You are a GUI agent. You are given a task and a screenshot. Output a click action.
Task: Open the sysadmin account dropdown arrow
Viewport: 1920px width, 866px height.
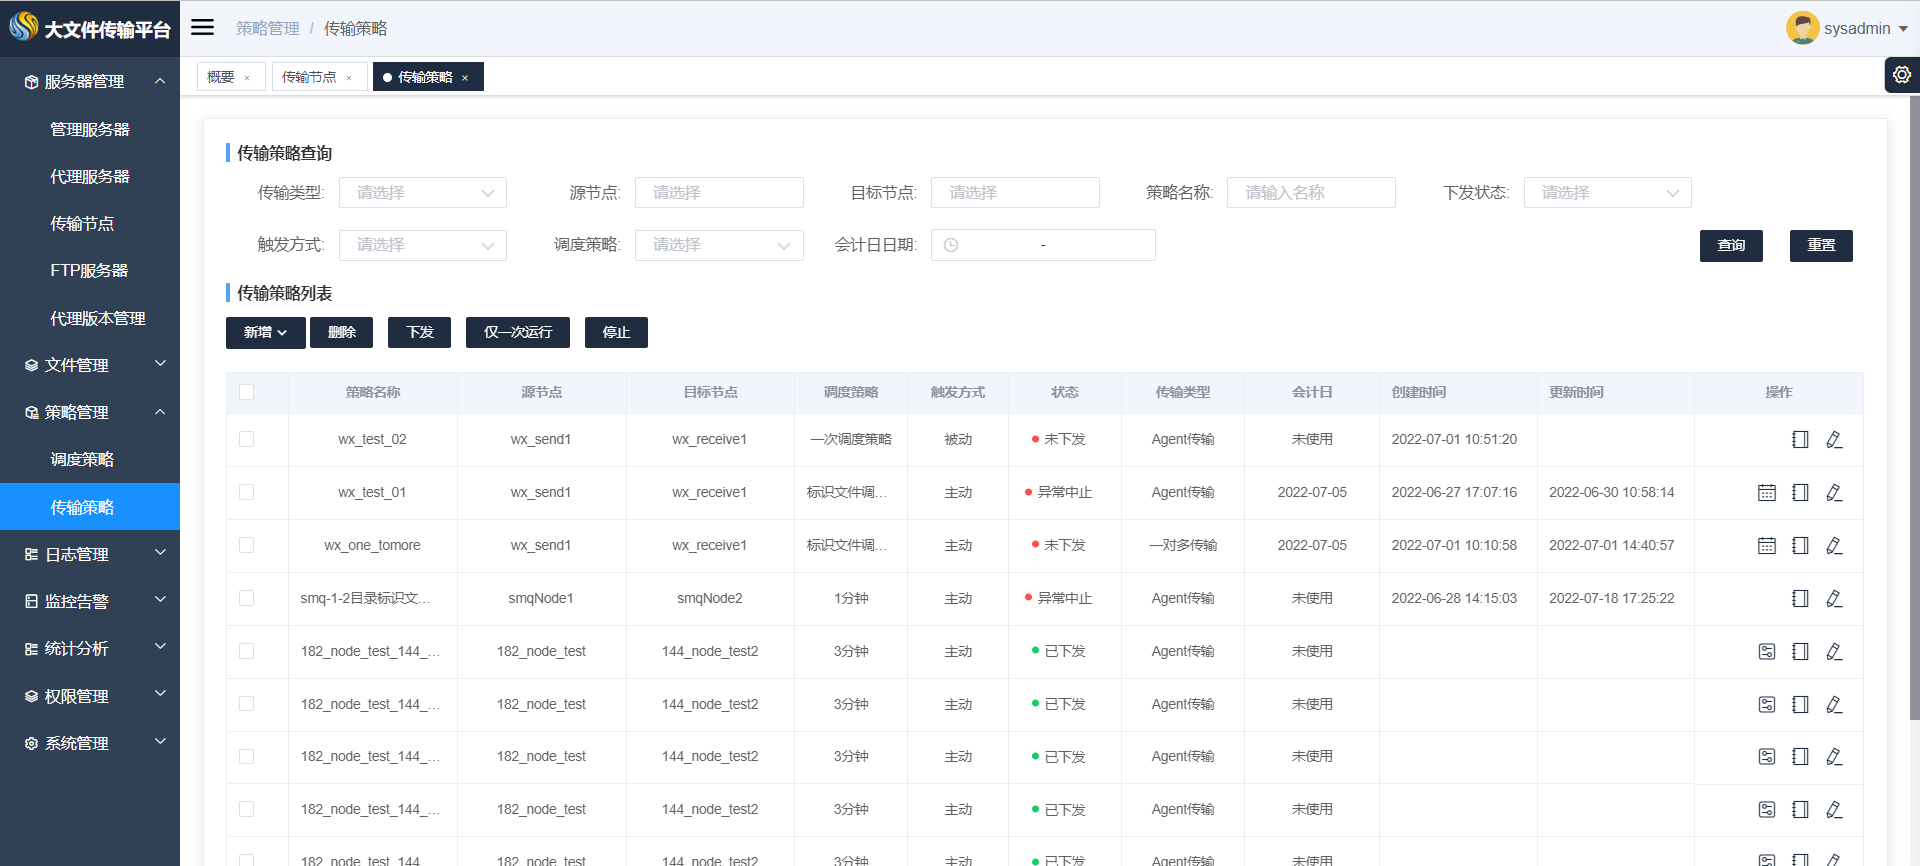point(1903,29)
